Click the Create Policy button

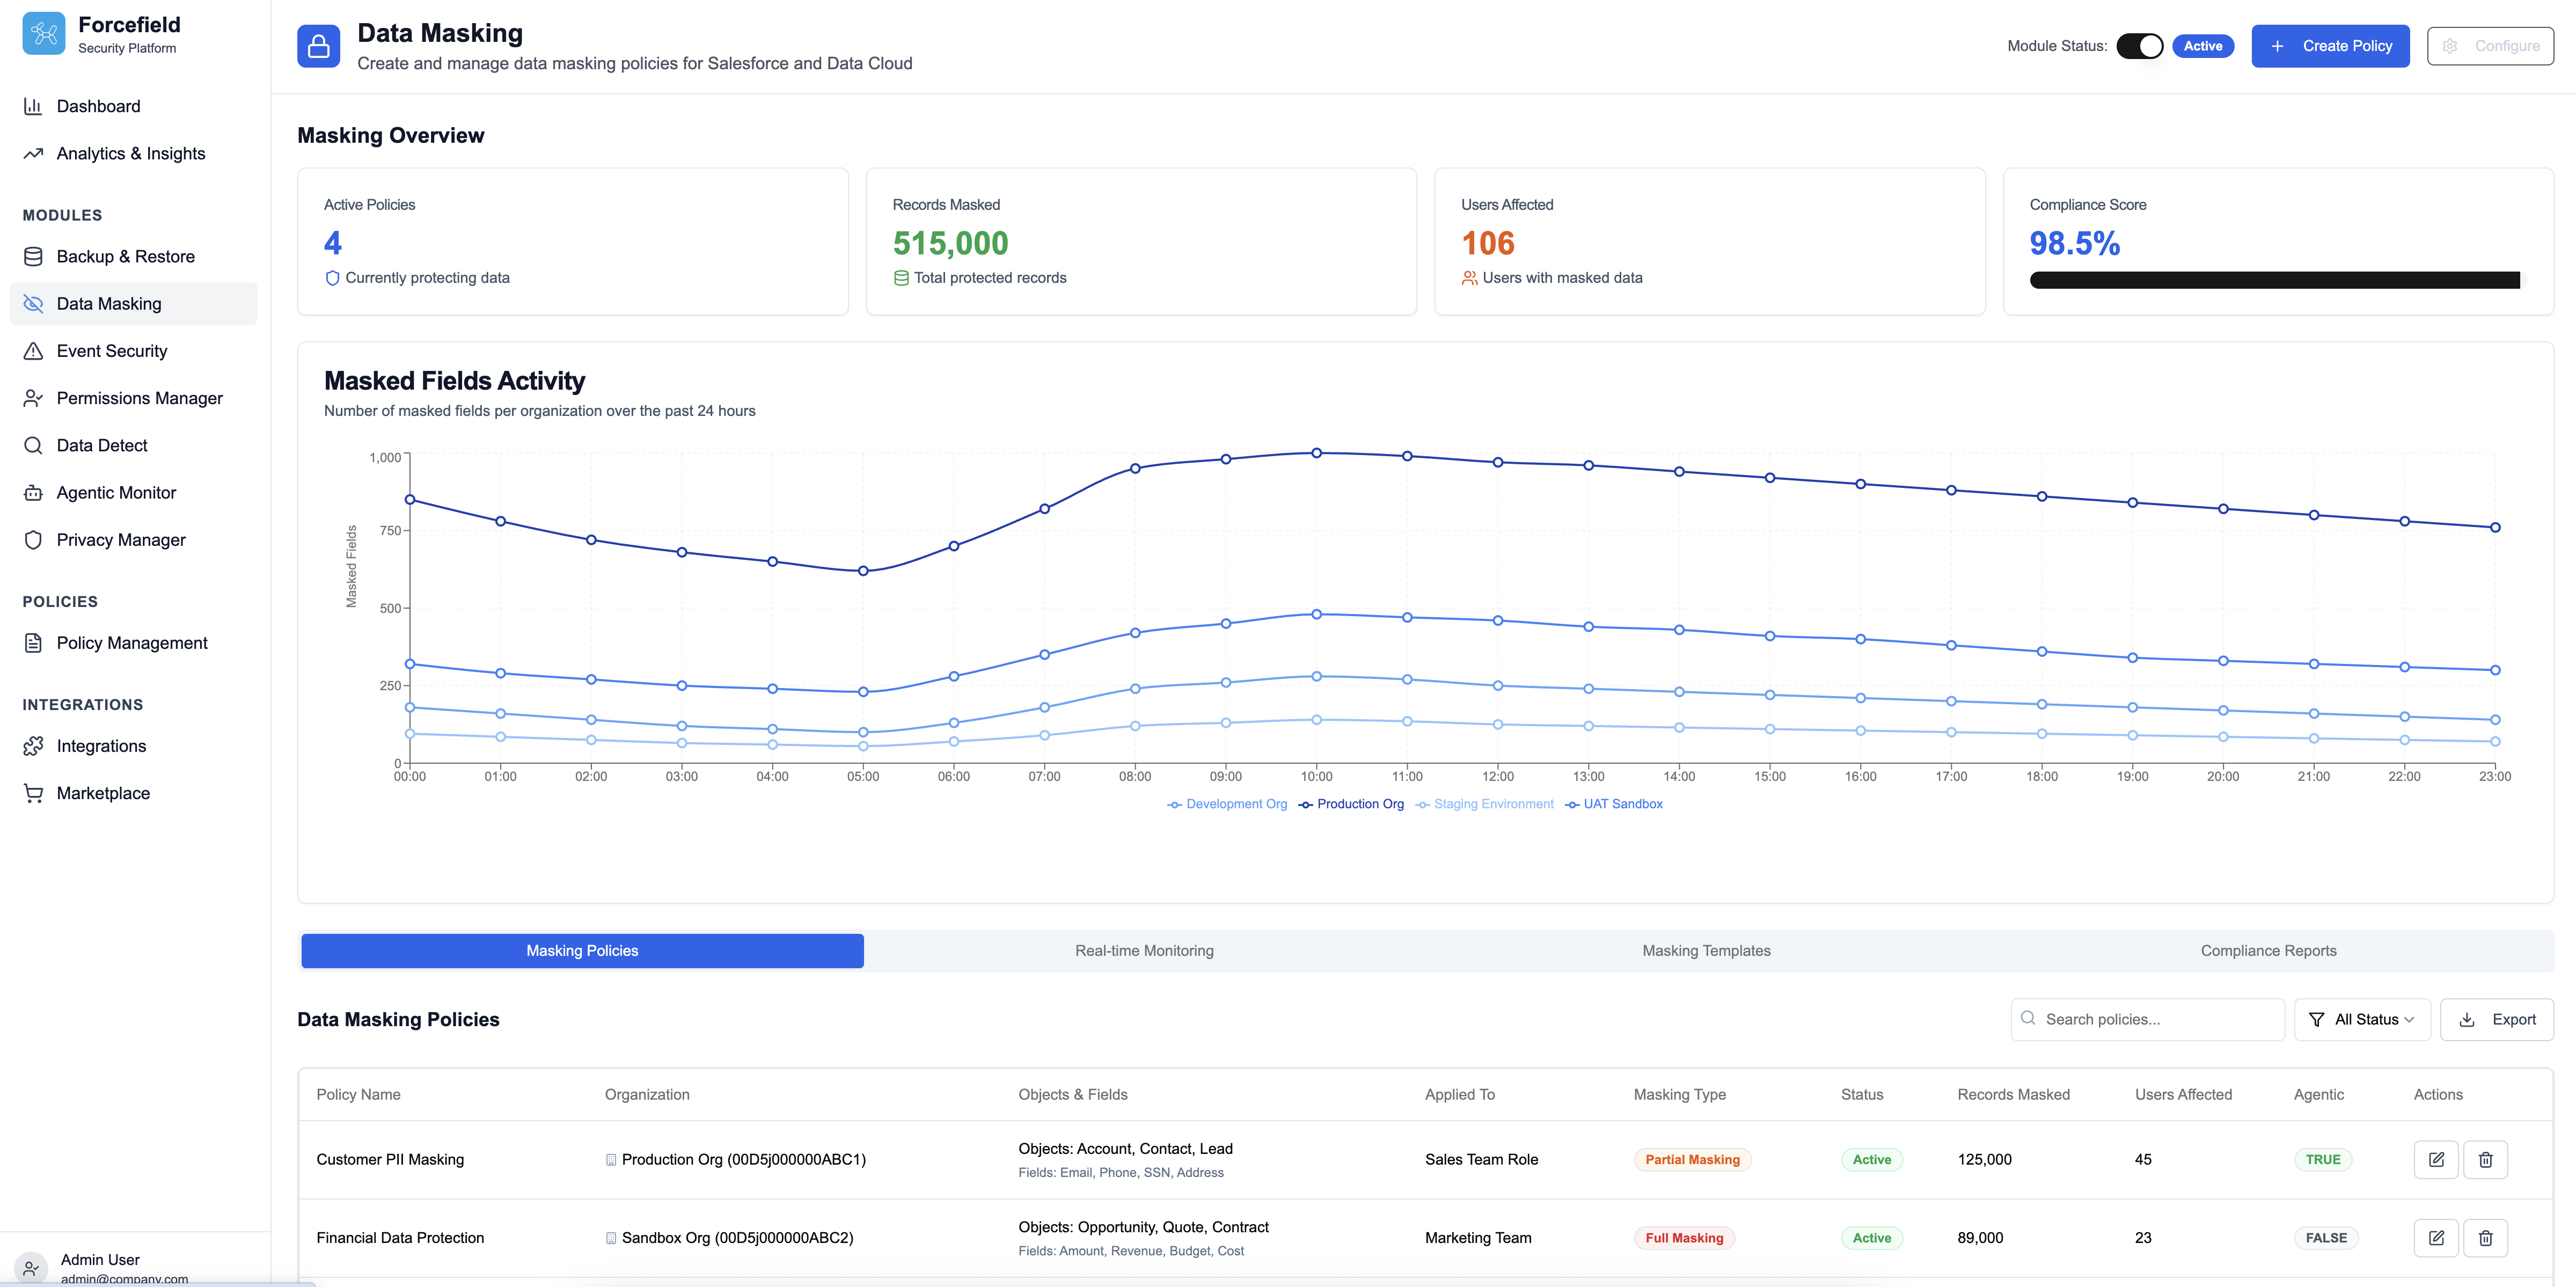(2330, 46)
